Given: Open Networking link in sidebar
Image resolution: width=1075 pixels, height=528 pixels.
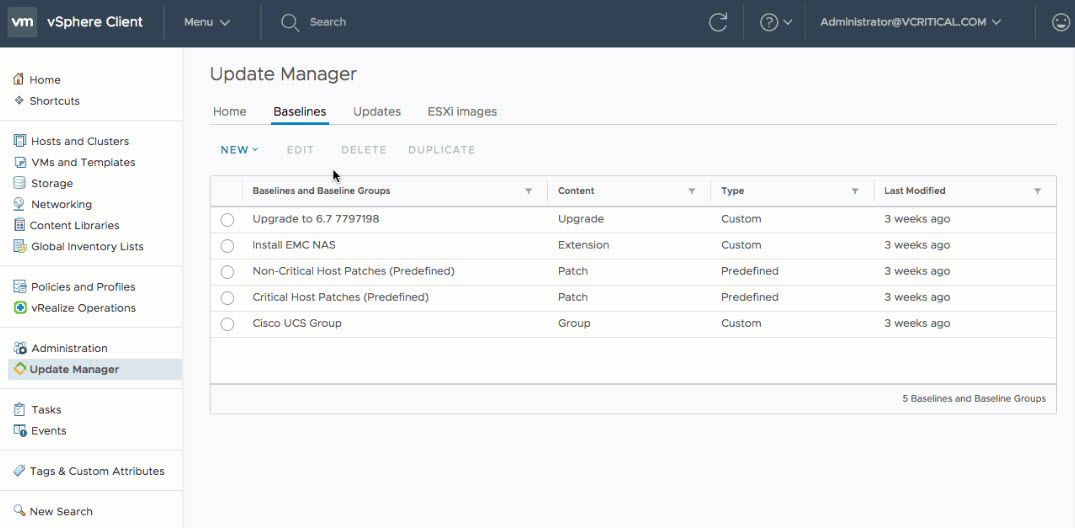Looking at the screenshot, I should click(x=61, y=204).
